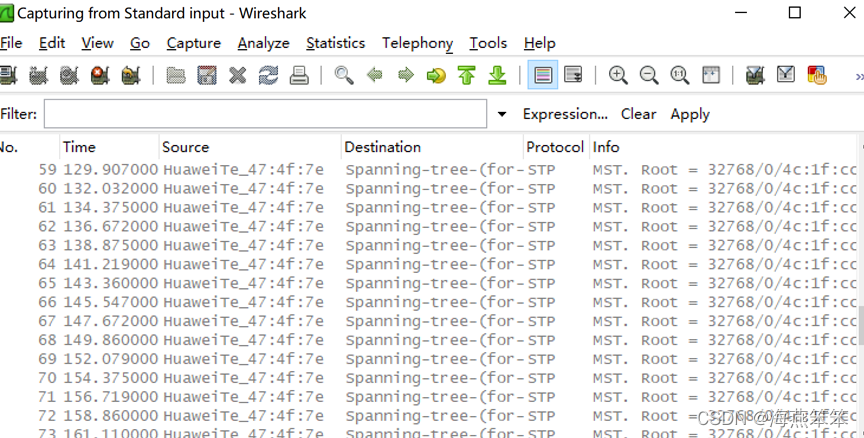Zoom in the packet text
864x438 pixels.
tap(618, 75)
